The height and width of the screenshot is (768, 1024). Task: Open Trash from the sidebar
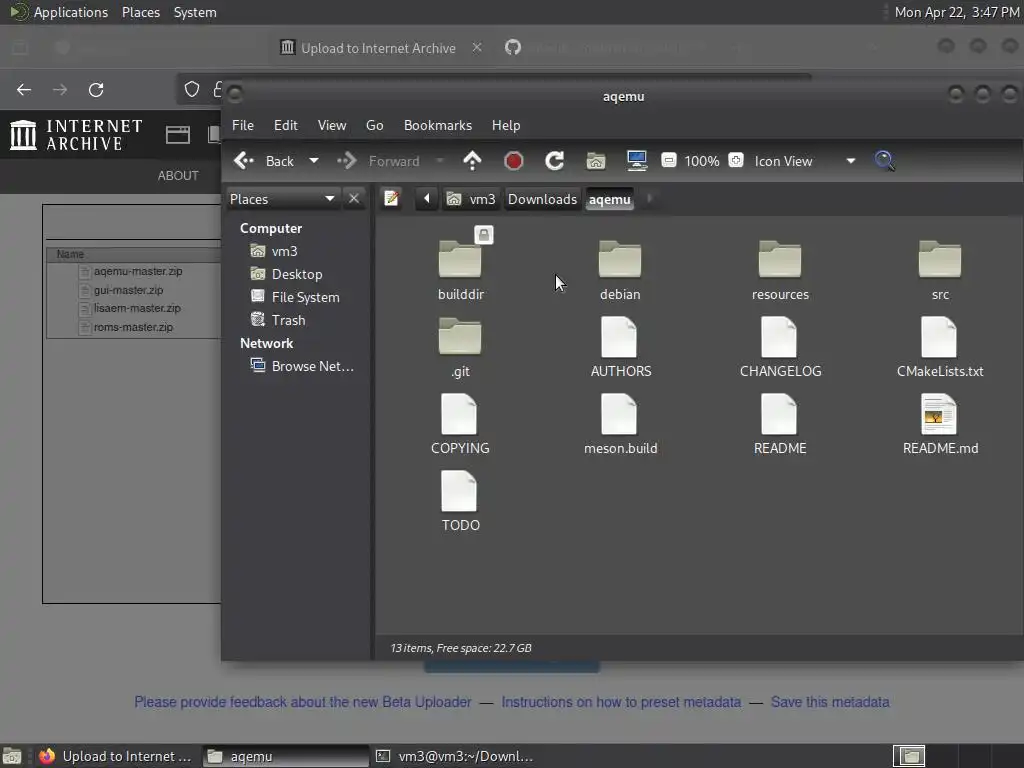(278, 319)
